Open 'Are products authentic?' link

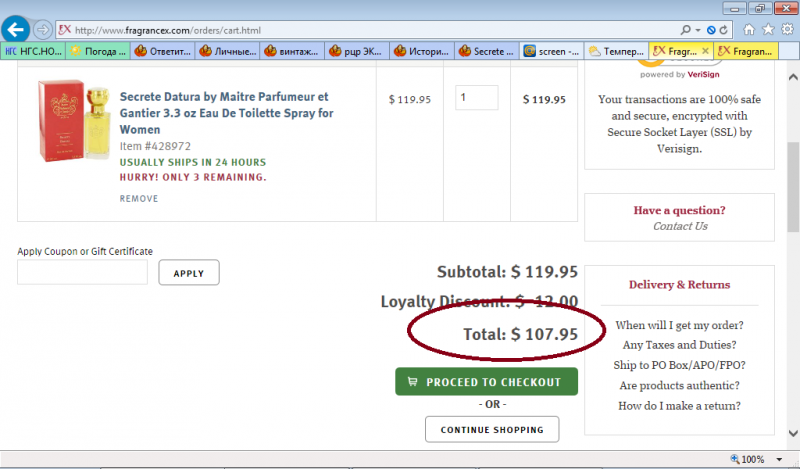tap(679, 385)
